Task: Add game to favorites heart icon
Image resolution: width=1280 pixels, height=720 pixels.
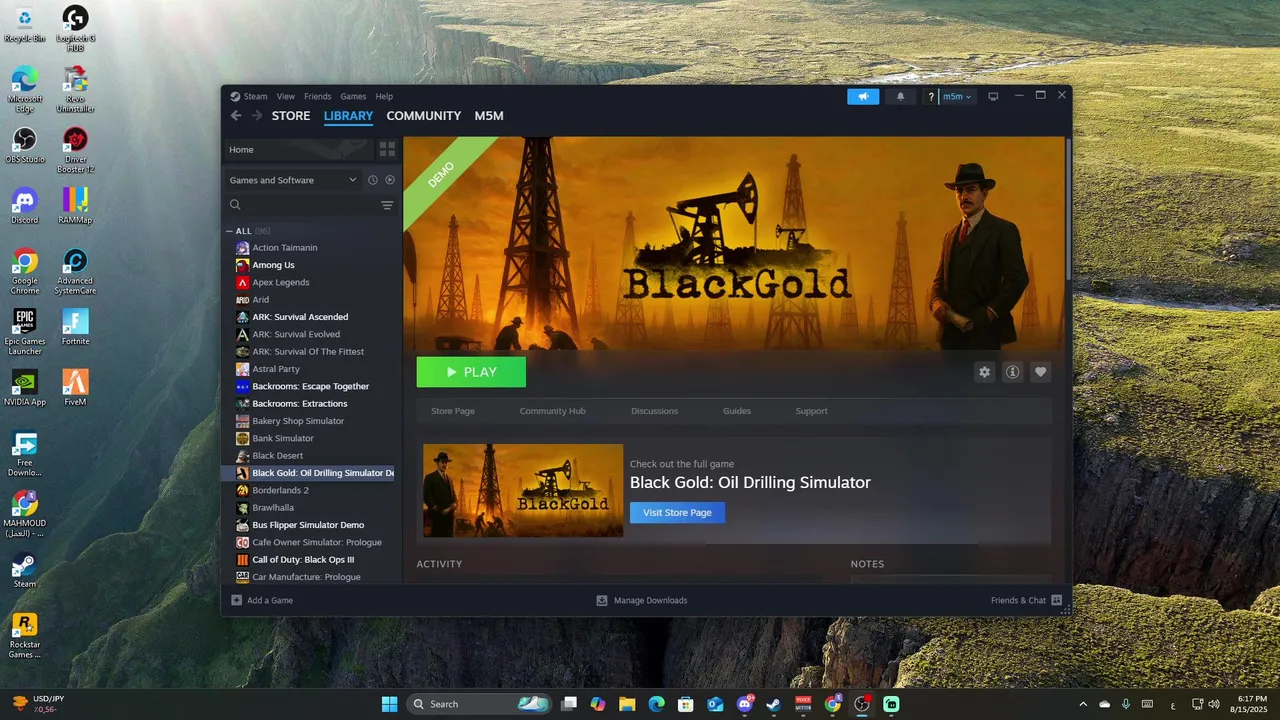Action: (1041, 372)
